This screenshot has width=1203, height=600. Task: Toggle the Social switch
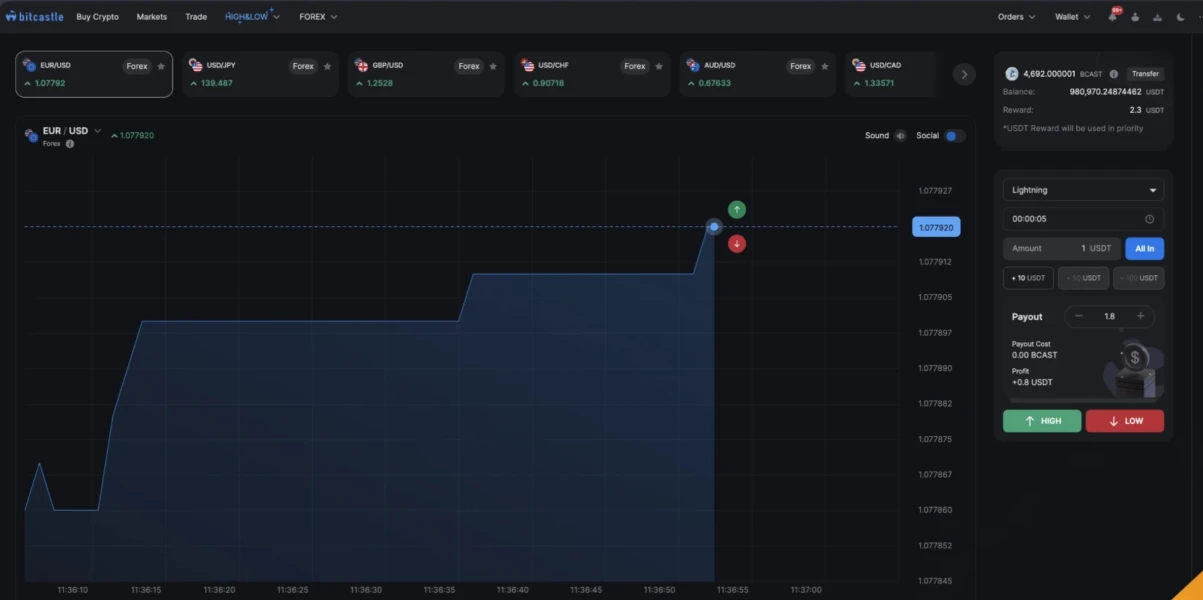point(954,136)
